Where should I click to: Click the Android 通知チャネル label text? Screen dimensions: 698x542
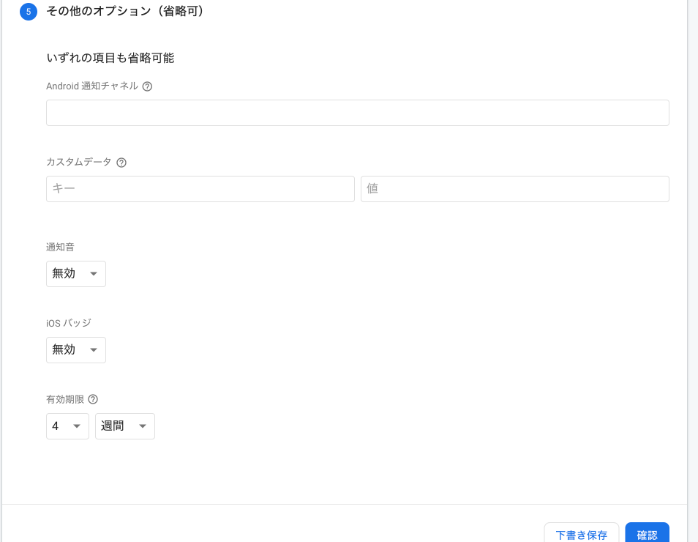[x=92, y=86]
